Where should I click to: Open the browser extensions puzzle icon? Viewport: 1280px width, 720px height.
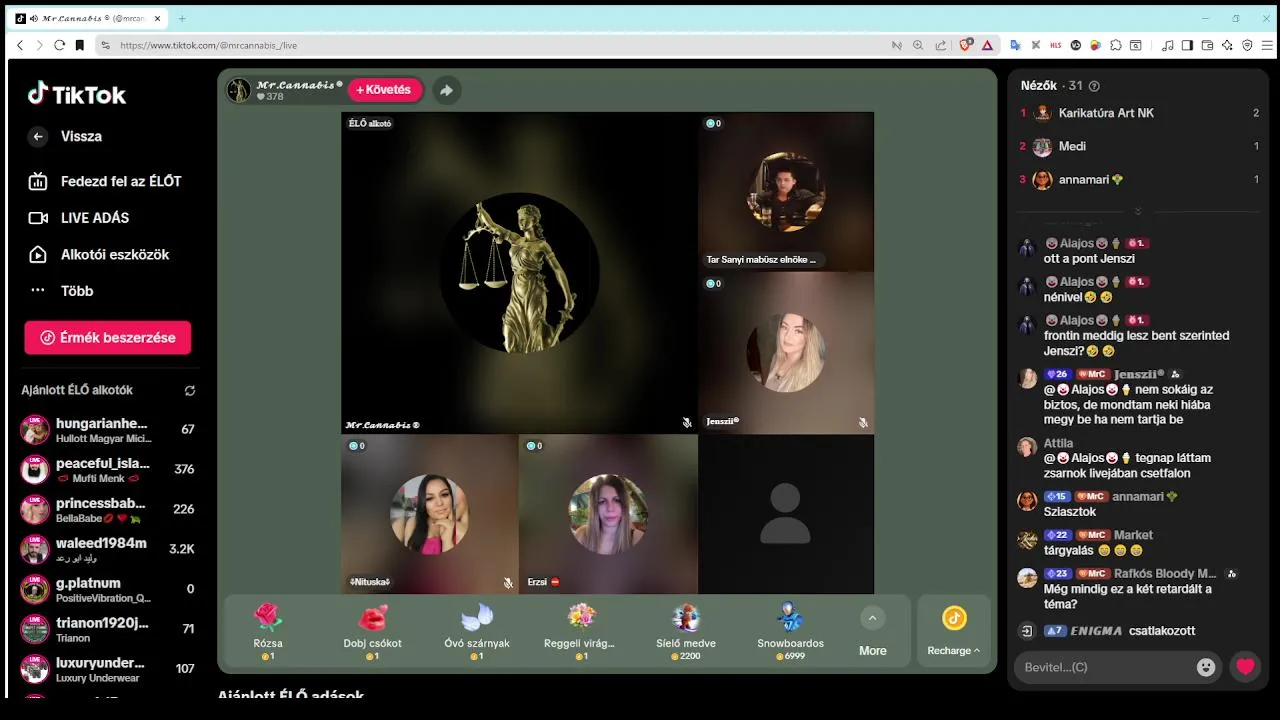coord(1115,45)
